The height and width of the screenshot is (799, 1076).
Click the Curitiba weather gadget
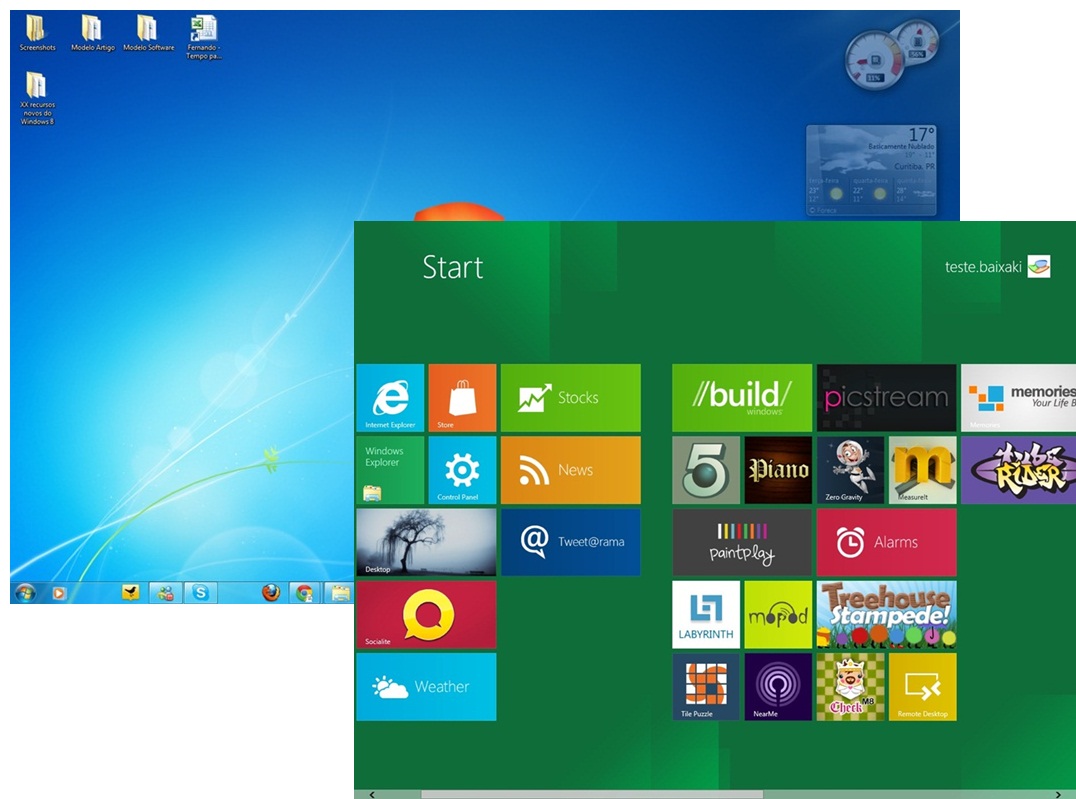coord(872,170)
